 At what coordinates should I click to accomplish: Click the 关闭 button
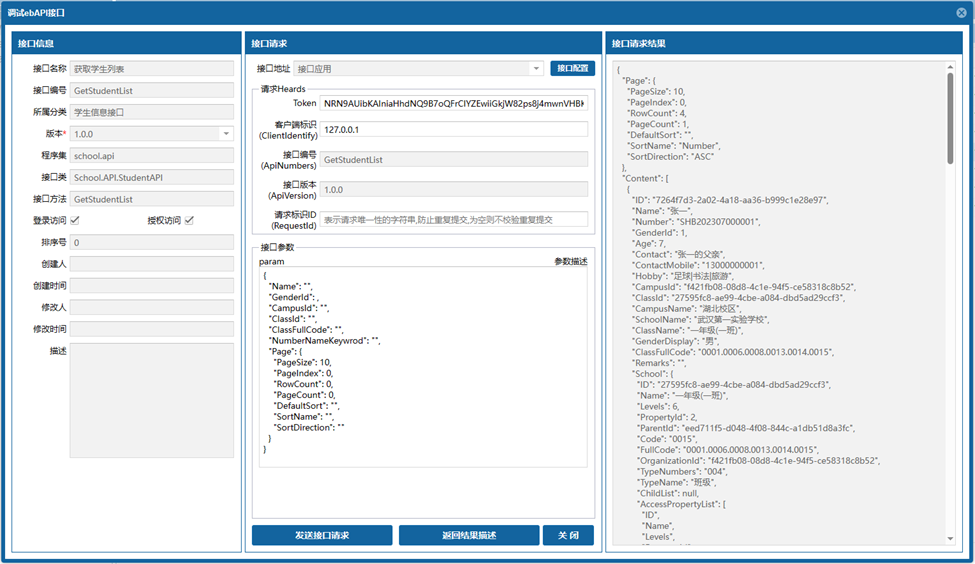(x=568, y=535)
